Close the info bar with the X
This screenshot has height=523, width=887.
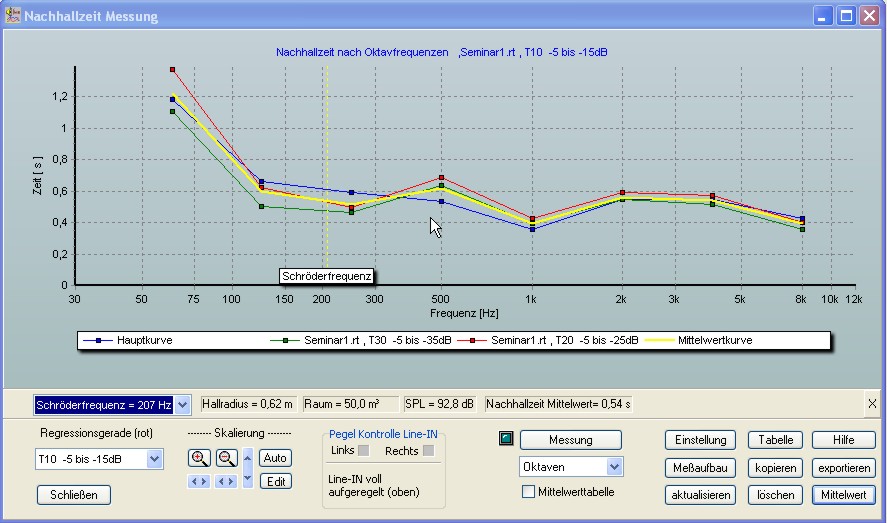coord(872,404)
